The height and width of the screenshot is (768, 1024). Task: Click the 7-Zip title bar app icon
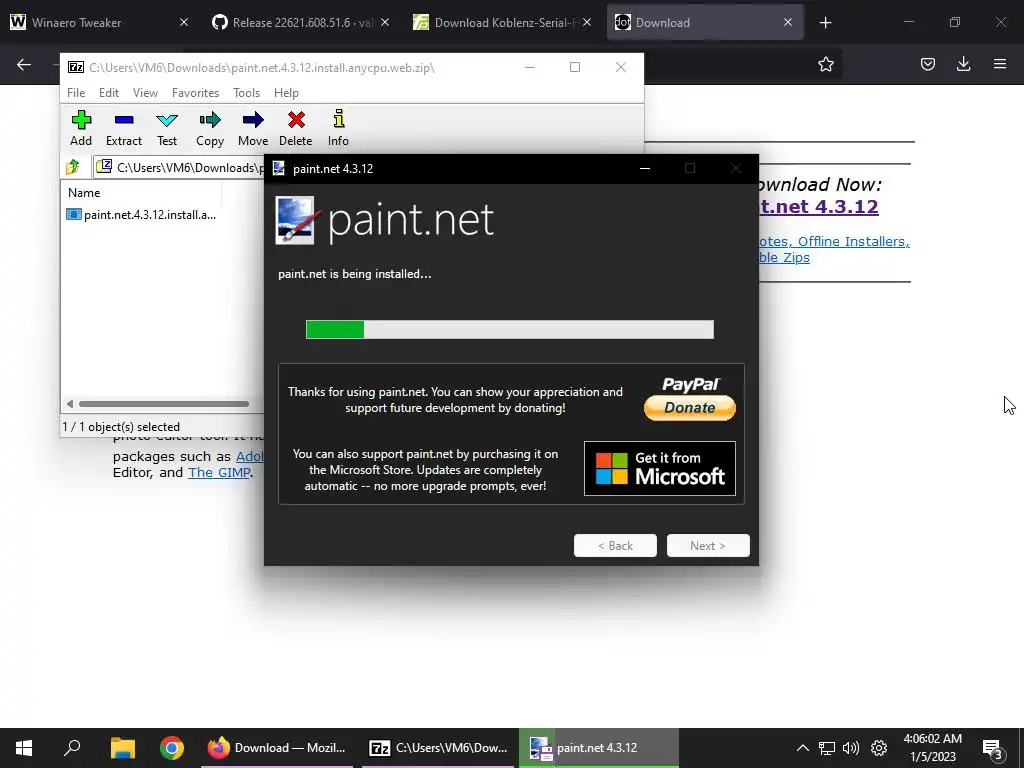tap(76, 67)
